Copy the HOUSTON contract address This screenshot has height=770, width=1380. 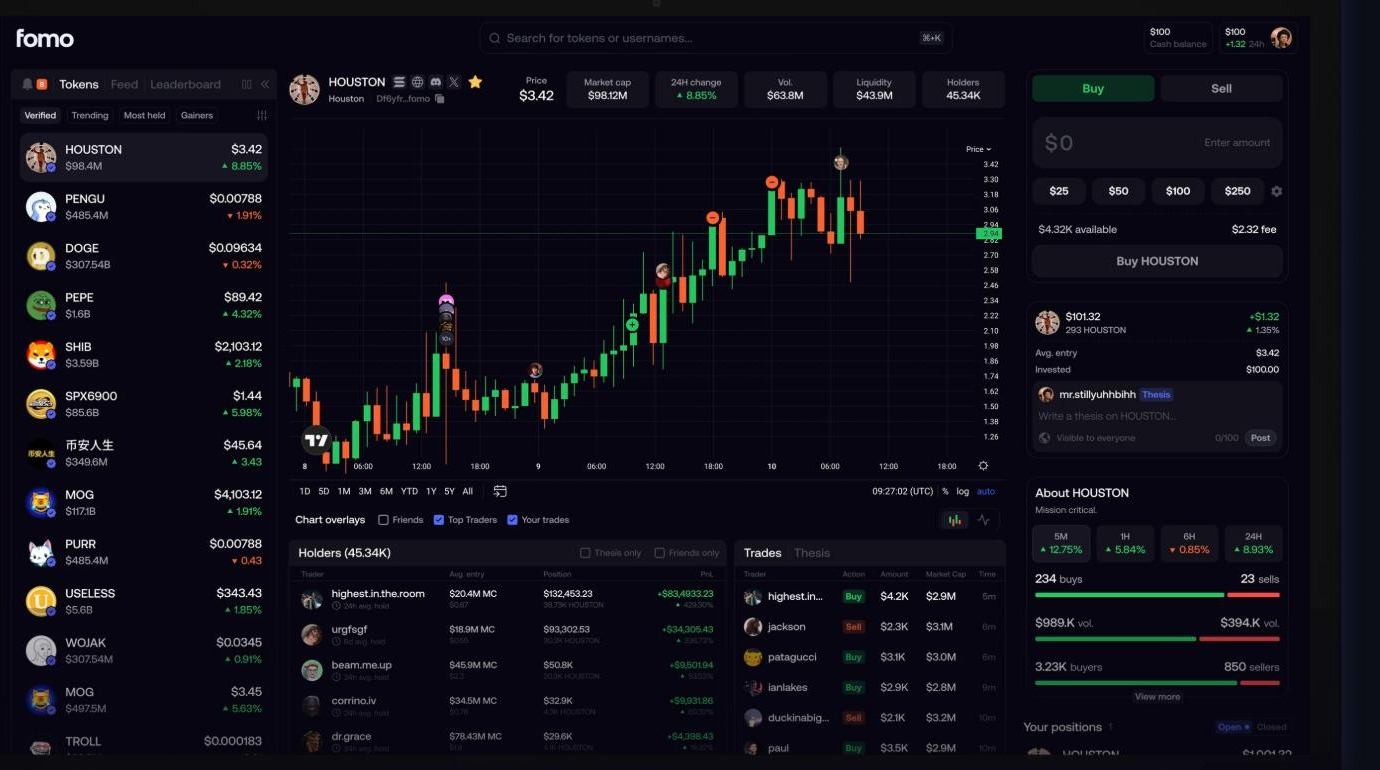440,99
